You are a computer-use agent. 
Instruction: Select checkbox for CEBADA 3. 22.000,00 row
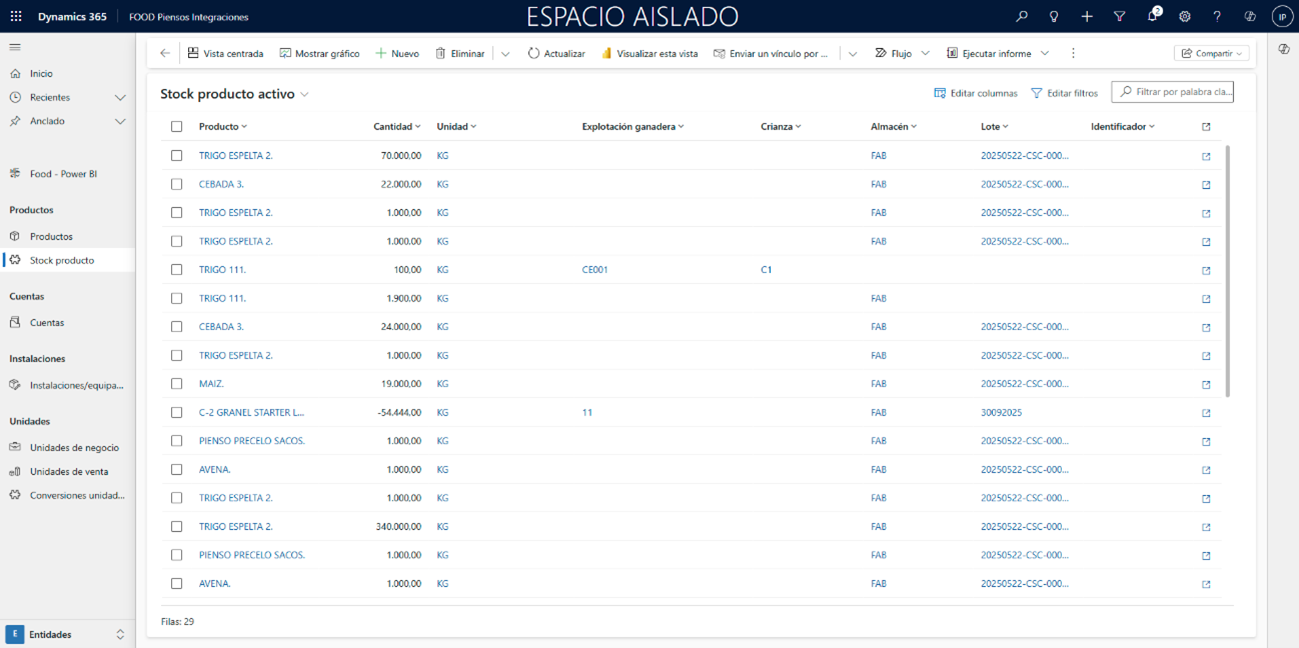pyautogui.click(x=177, y=184)
